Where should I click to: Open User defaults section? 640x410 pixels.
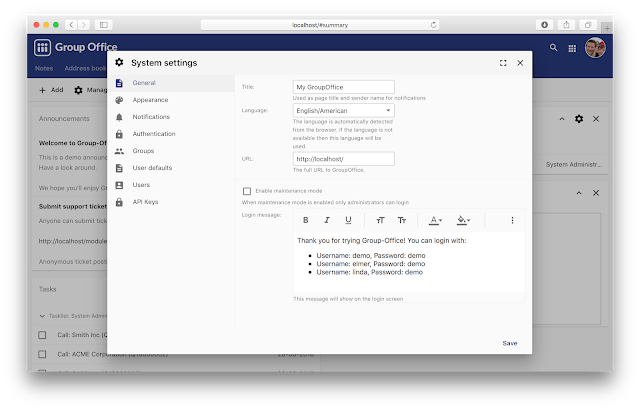click(171, 168)
